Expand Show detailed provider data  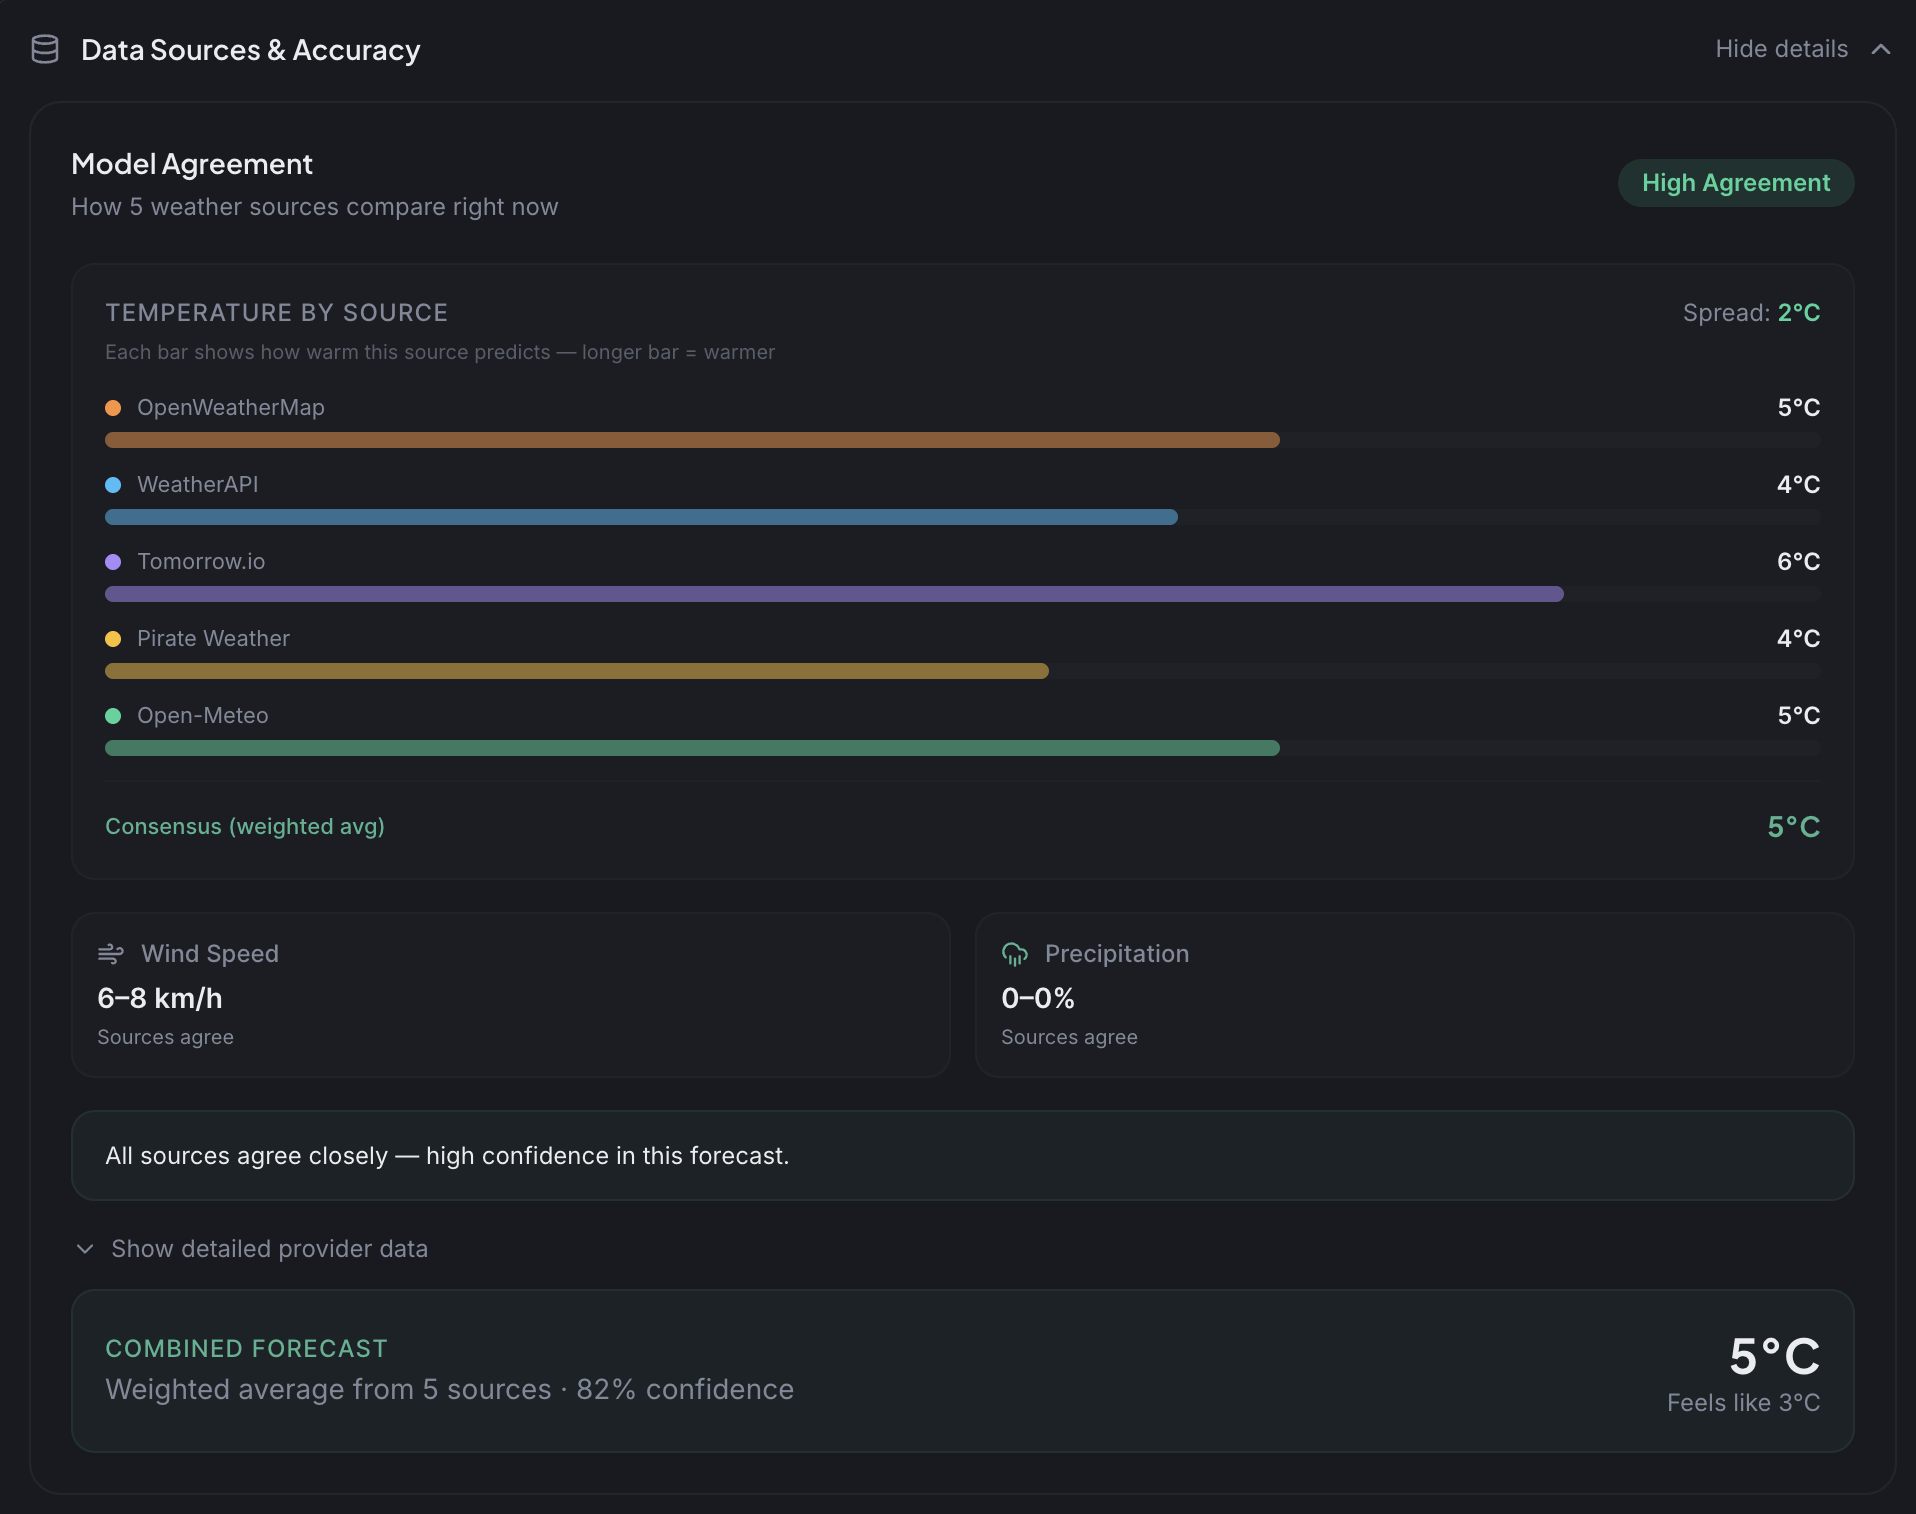[x=269, y=1249]
